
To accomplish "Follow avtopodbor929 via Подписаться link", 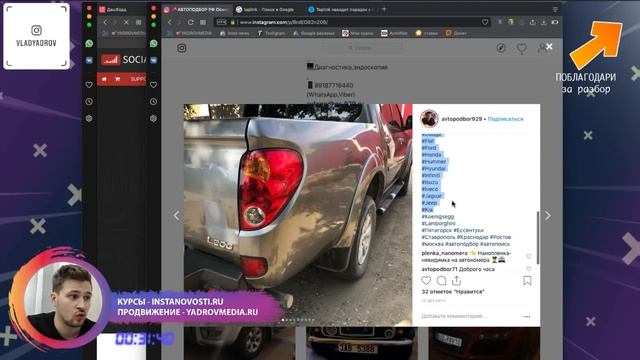I will [x=505, y=119].
